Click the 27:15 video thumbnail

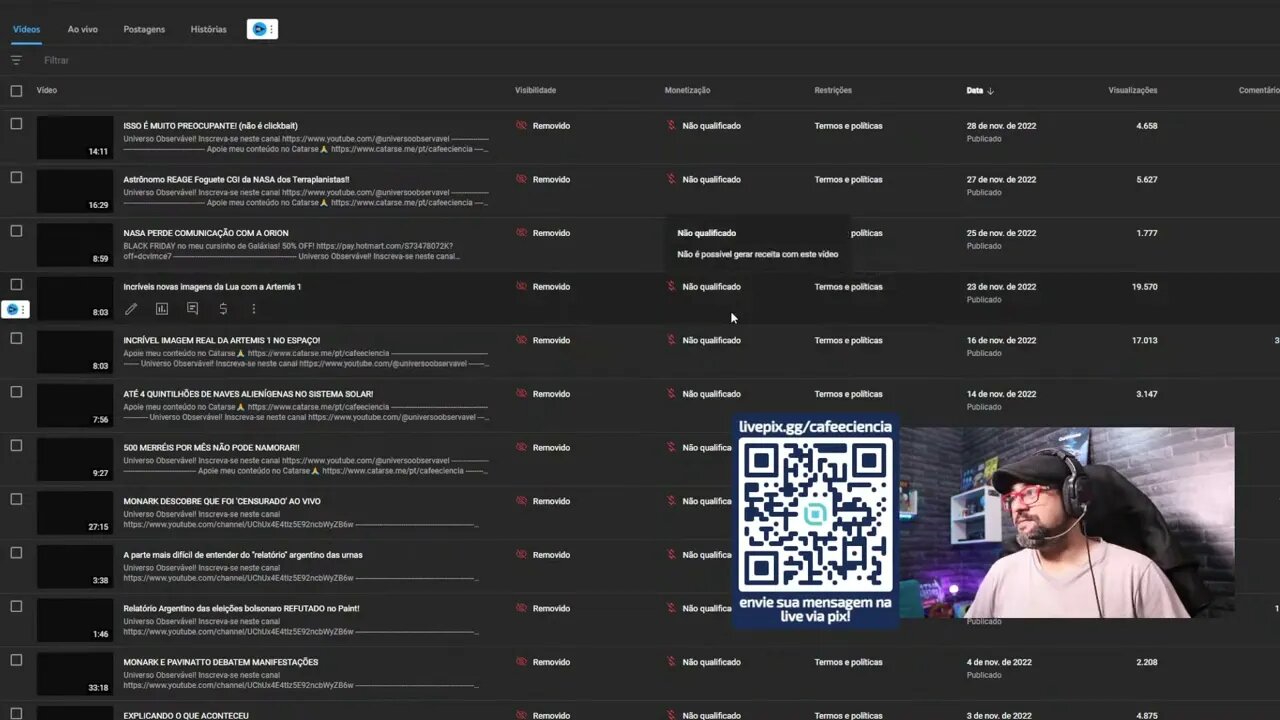click(x=75, y=513)
